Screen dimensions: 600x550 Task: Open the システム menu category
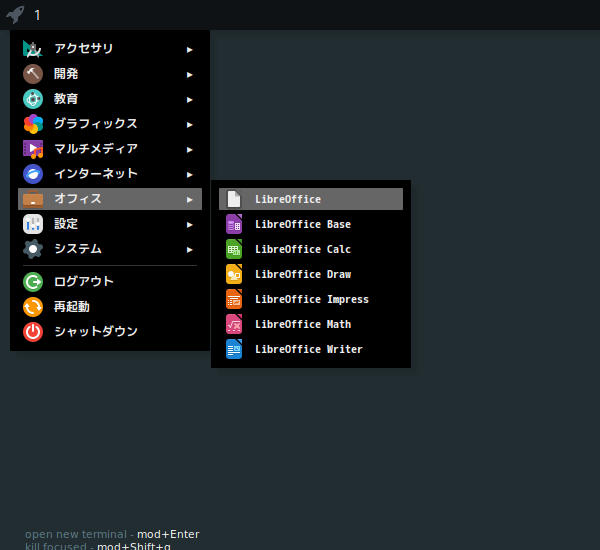pyautogui.click(x=110, y=249)
